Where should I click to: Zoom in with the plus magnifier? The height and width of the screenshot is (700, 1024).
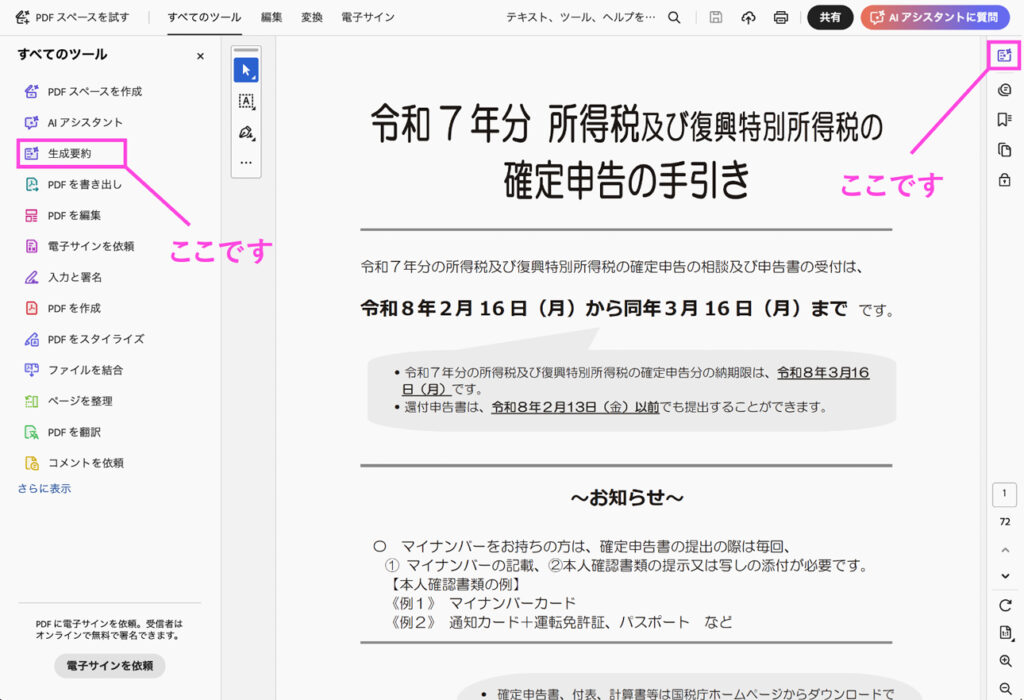click(x=1005, y=661)
